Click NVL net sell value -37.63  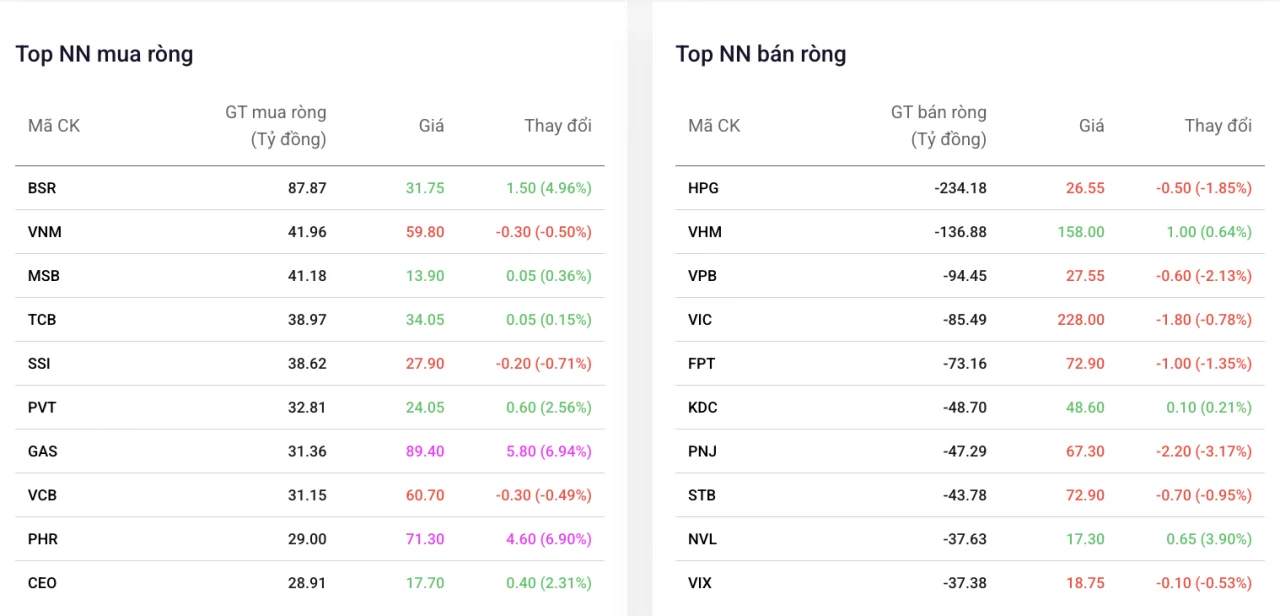point(965,540)
